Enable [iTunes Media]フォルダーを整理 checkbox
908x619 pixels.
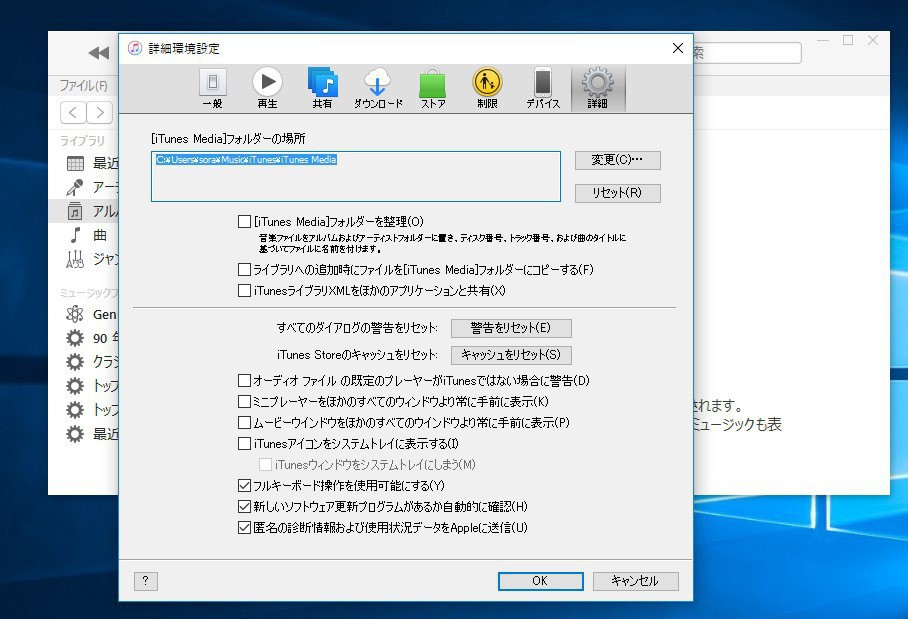tap(244, 222)
